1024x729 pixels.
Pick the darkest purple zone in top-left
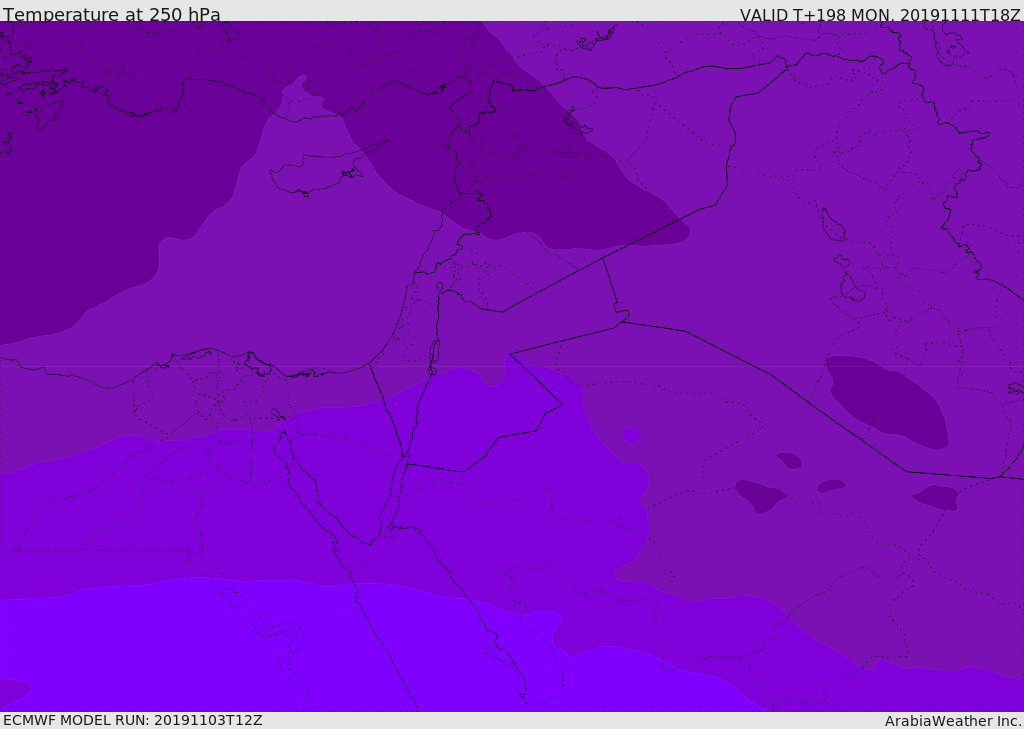pos(80,200)
